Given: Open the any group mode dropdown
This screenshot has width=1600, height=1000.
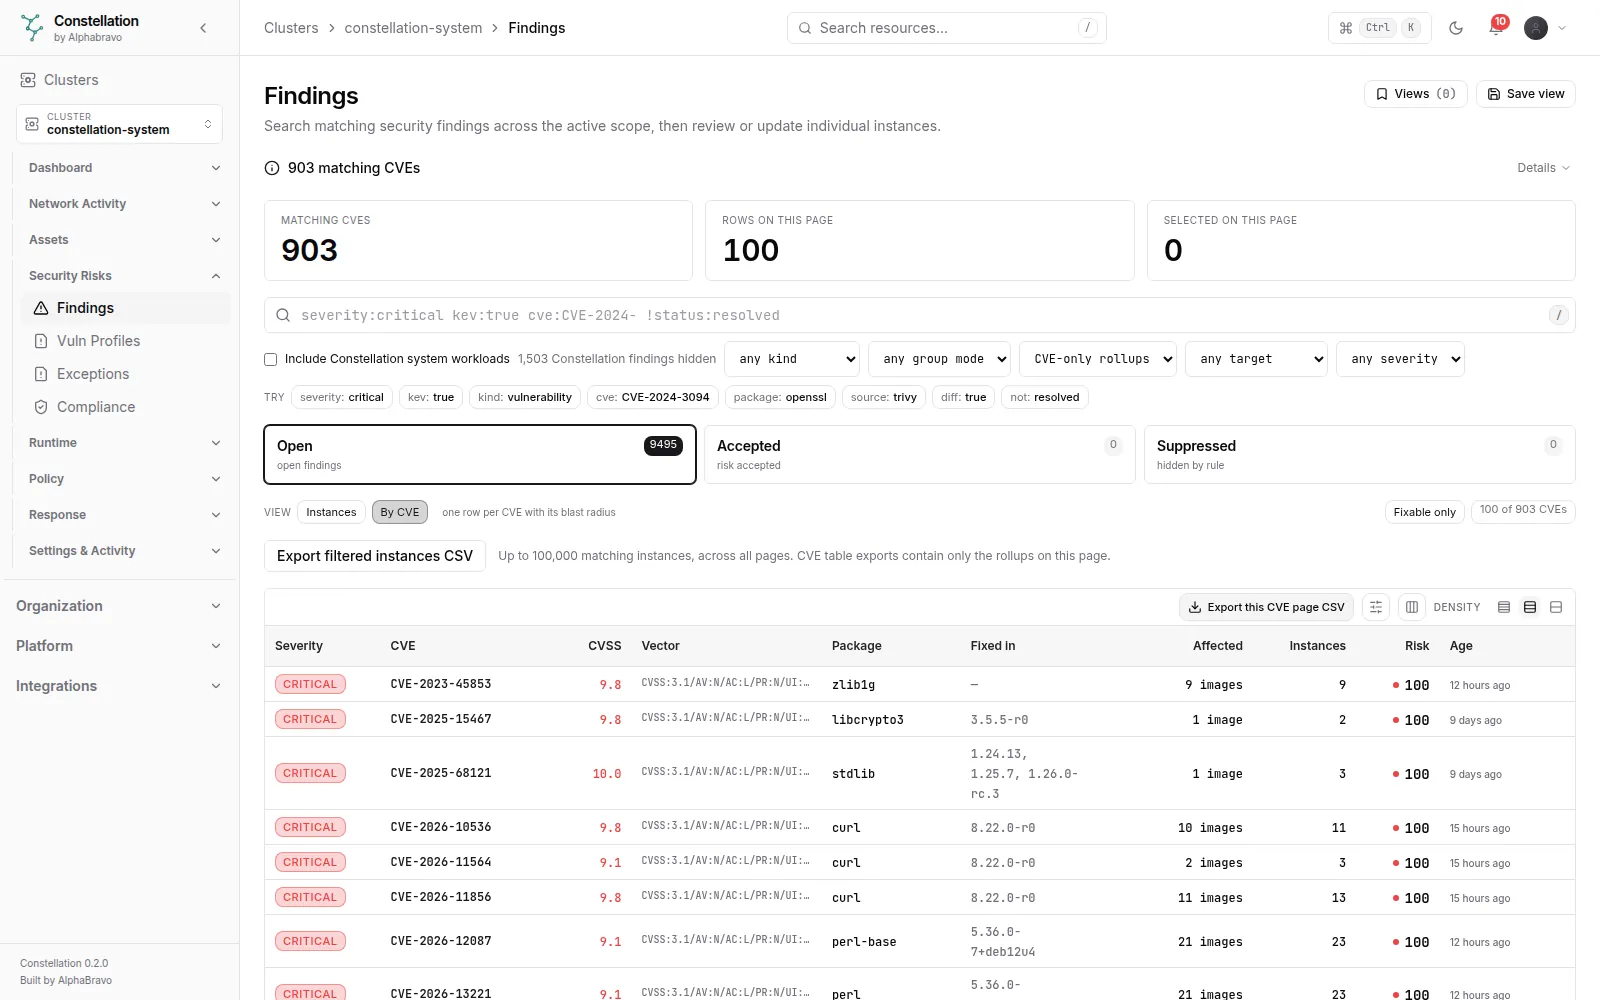Looking at the screenshot, I should [x=940, y=359].
